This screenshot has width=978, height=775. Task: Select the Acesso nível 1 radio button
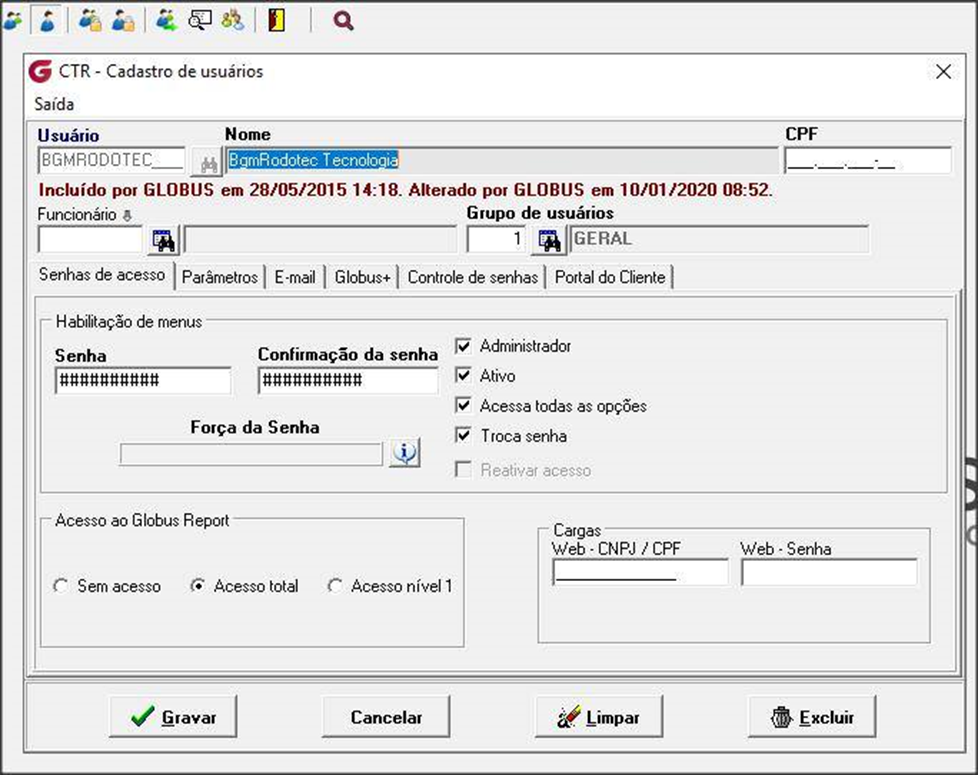click(x=335, y=586)
